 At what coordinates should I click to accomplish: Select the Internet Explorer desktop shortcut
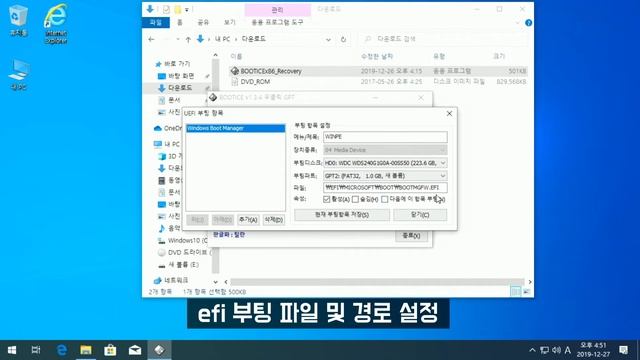56,24
